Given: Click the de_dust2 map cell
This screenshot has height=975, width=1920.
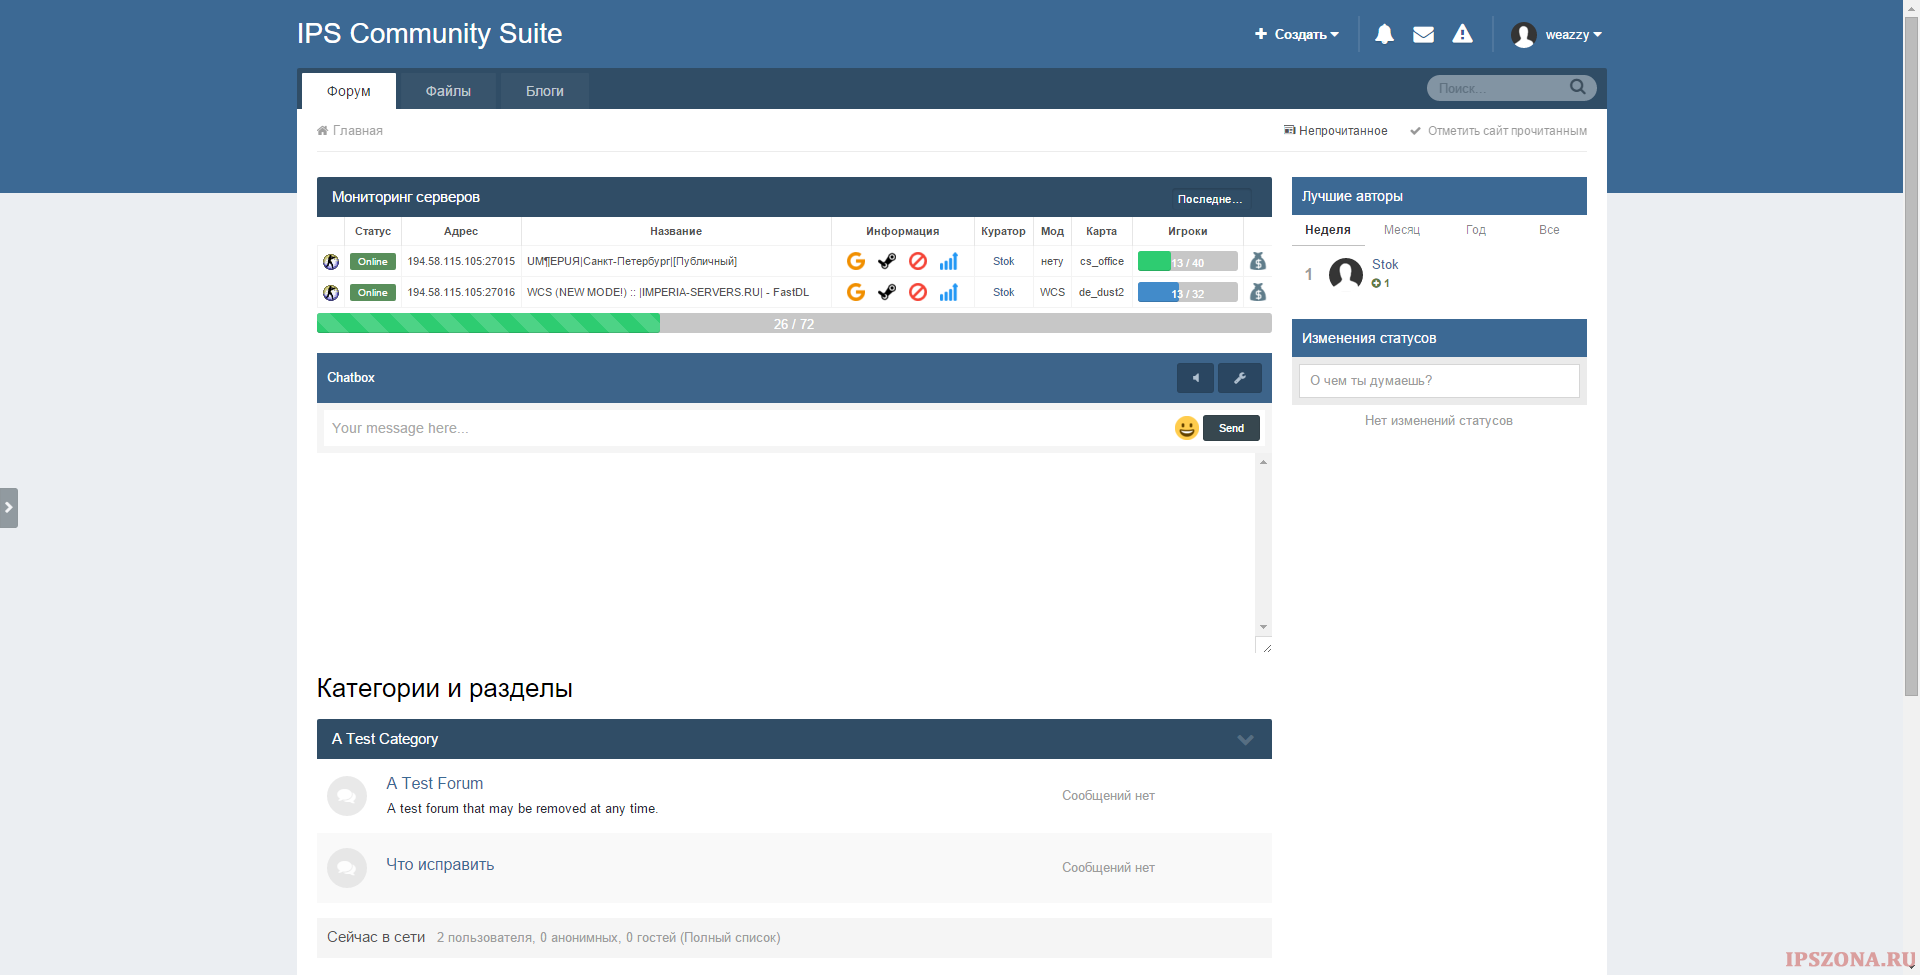Looking at the screenshot, I should coord(1101,293).
